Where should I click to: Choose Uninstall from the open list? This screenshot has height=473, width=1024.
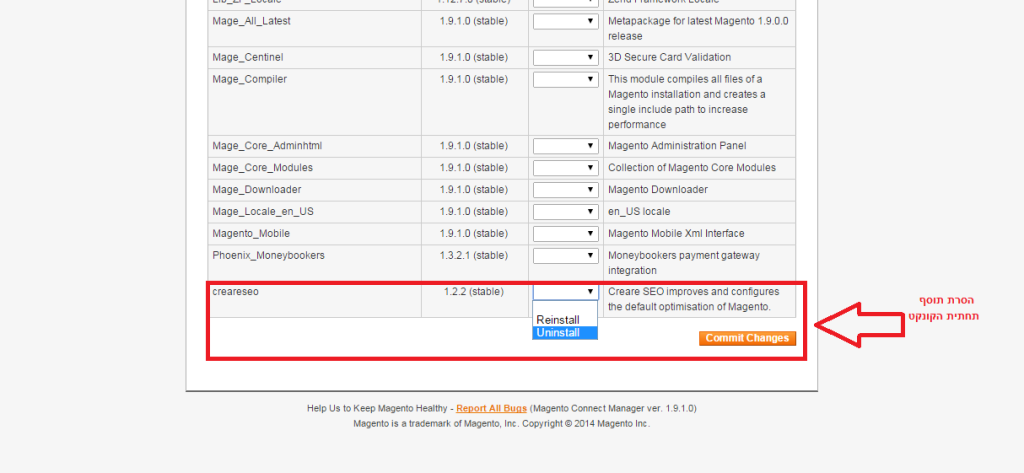[565, 333]
